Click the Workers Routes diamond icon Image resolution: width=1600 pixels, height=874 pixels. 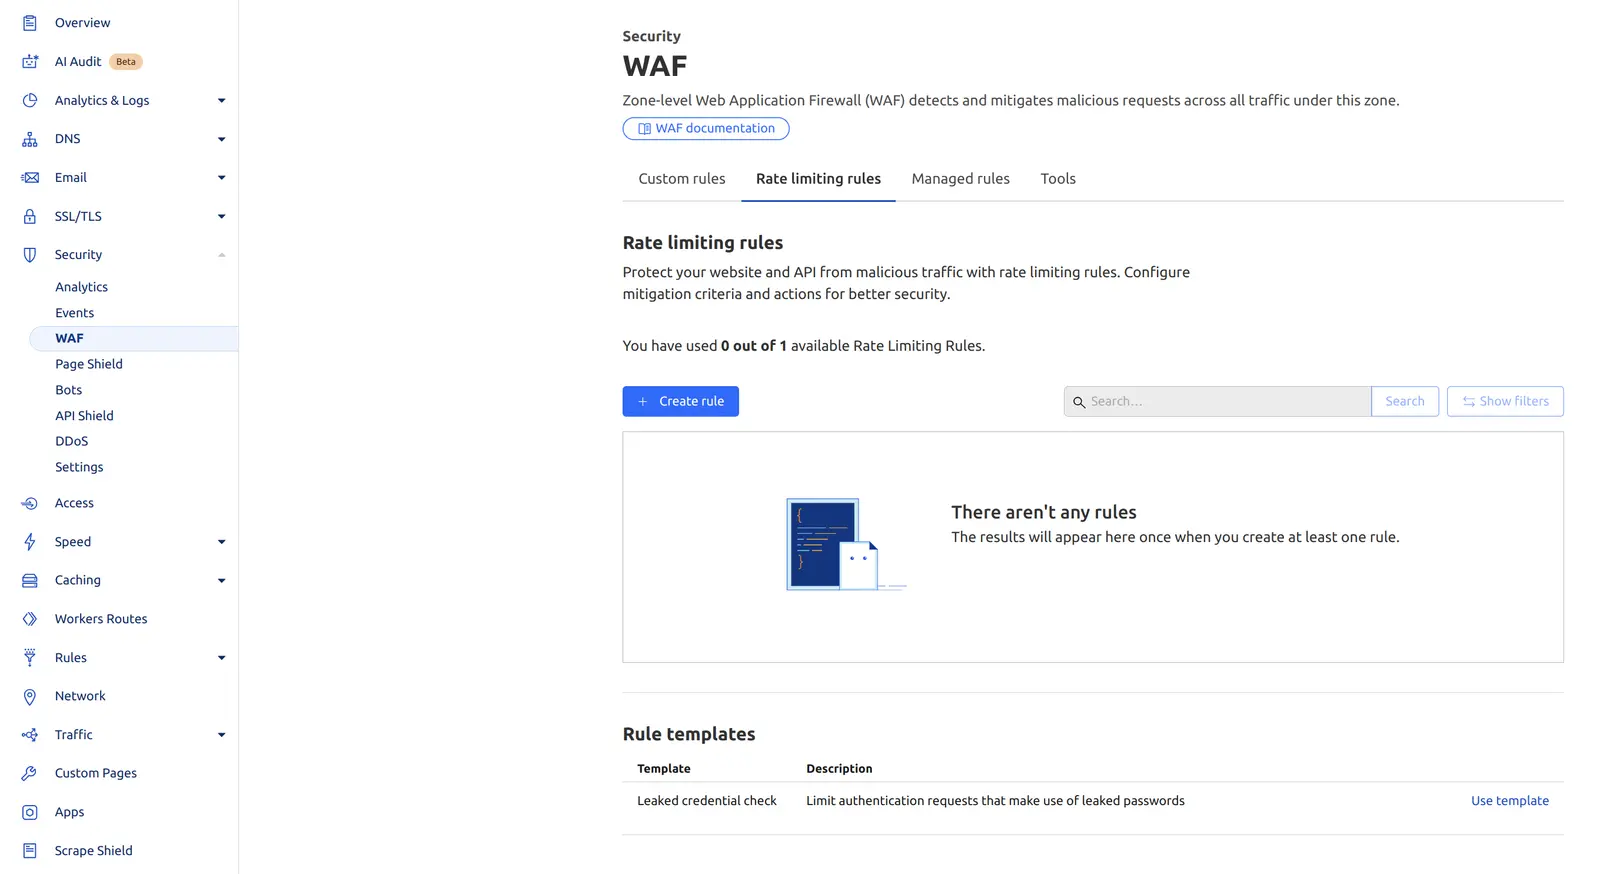[x=30, y=619]
